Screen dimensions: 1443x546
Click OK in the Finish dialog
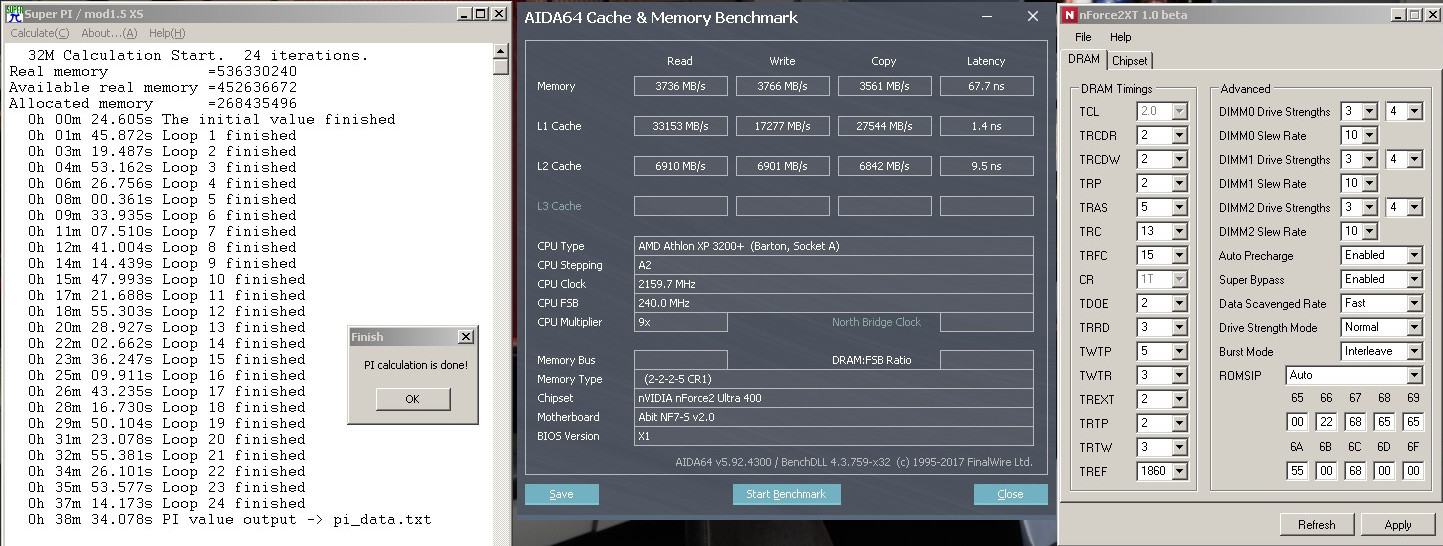click(x=412, y=399)
